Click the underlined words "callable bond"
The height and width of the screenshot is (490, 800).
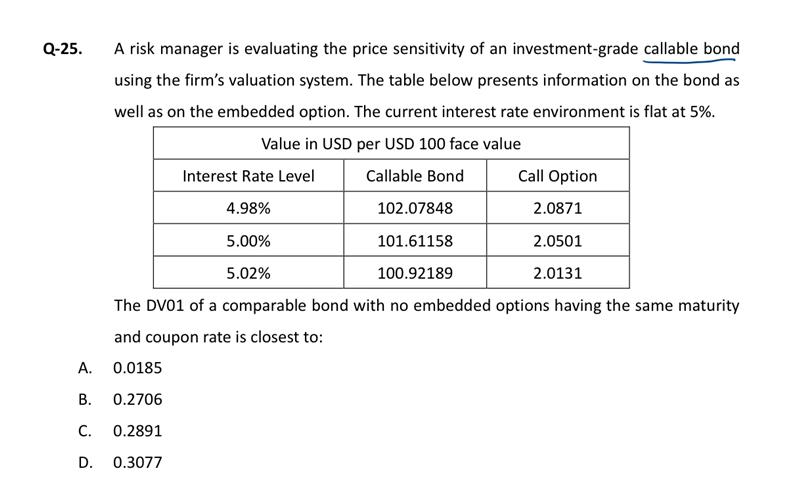691,48
